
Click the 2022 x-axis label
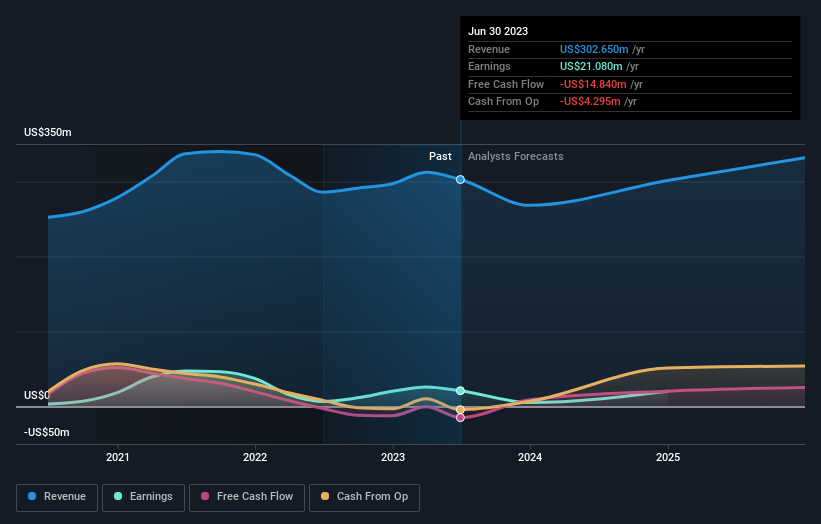coord(255,457)
